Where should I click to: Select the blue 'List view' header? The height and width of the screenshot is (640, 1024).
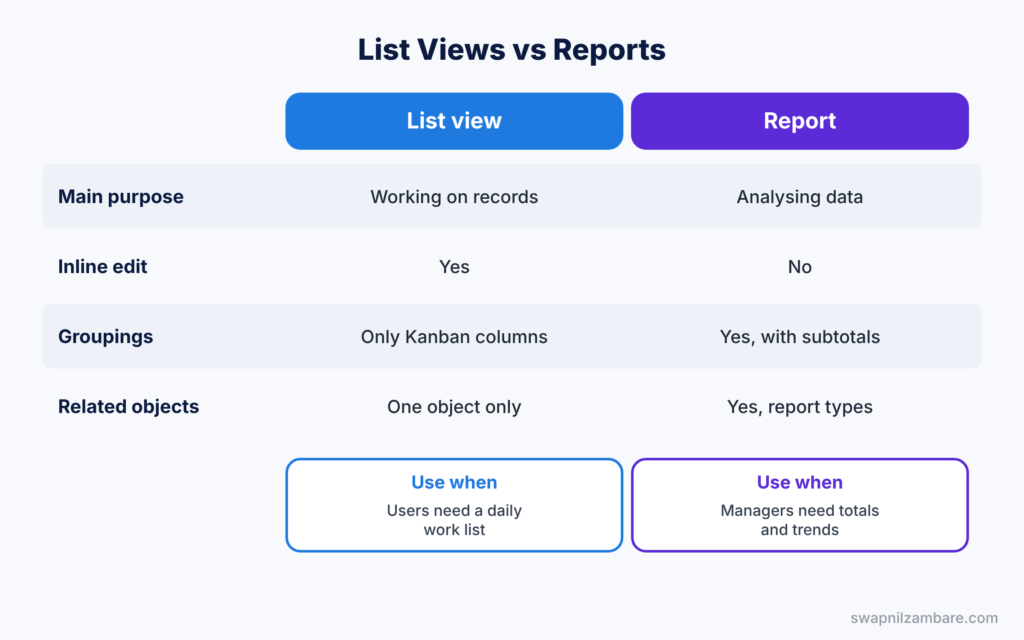tap(454, 121)
